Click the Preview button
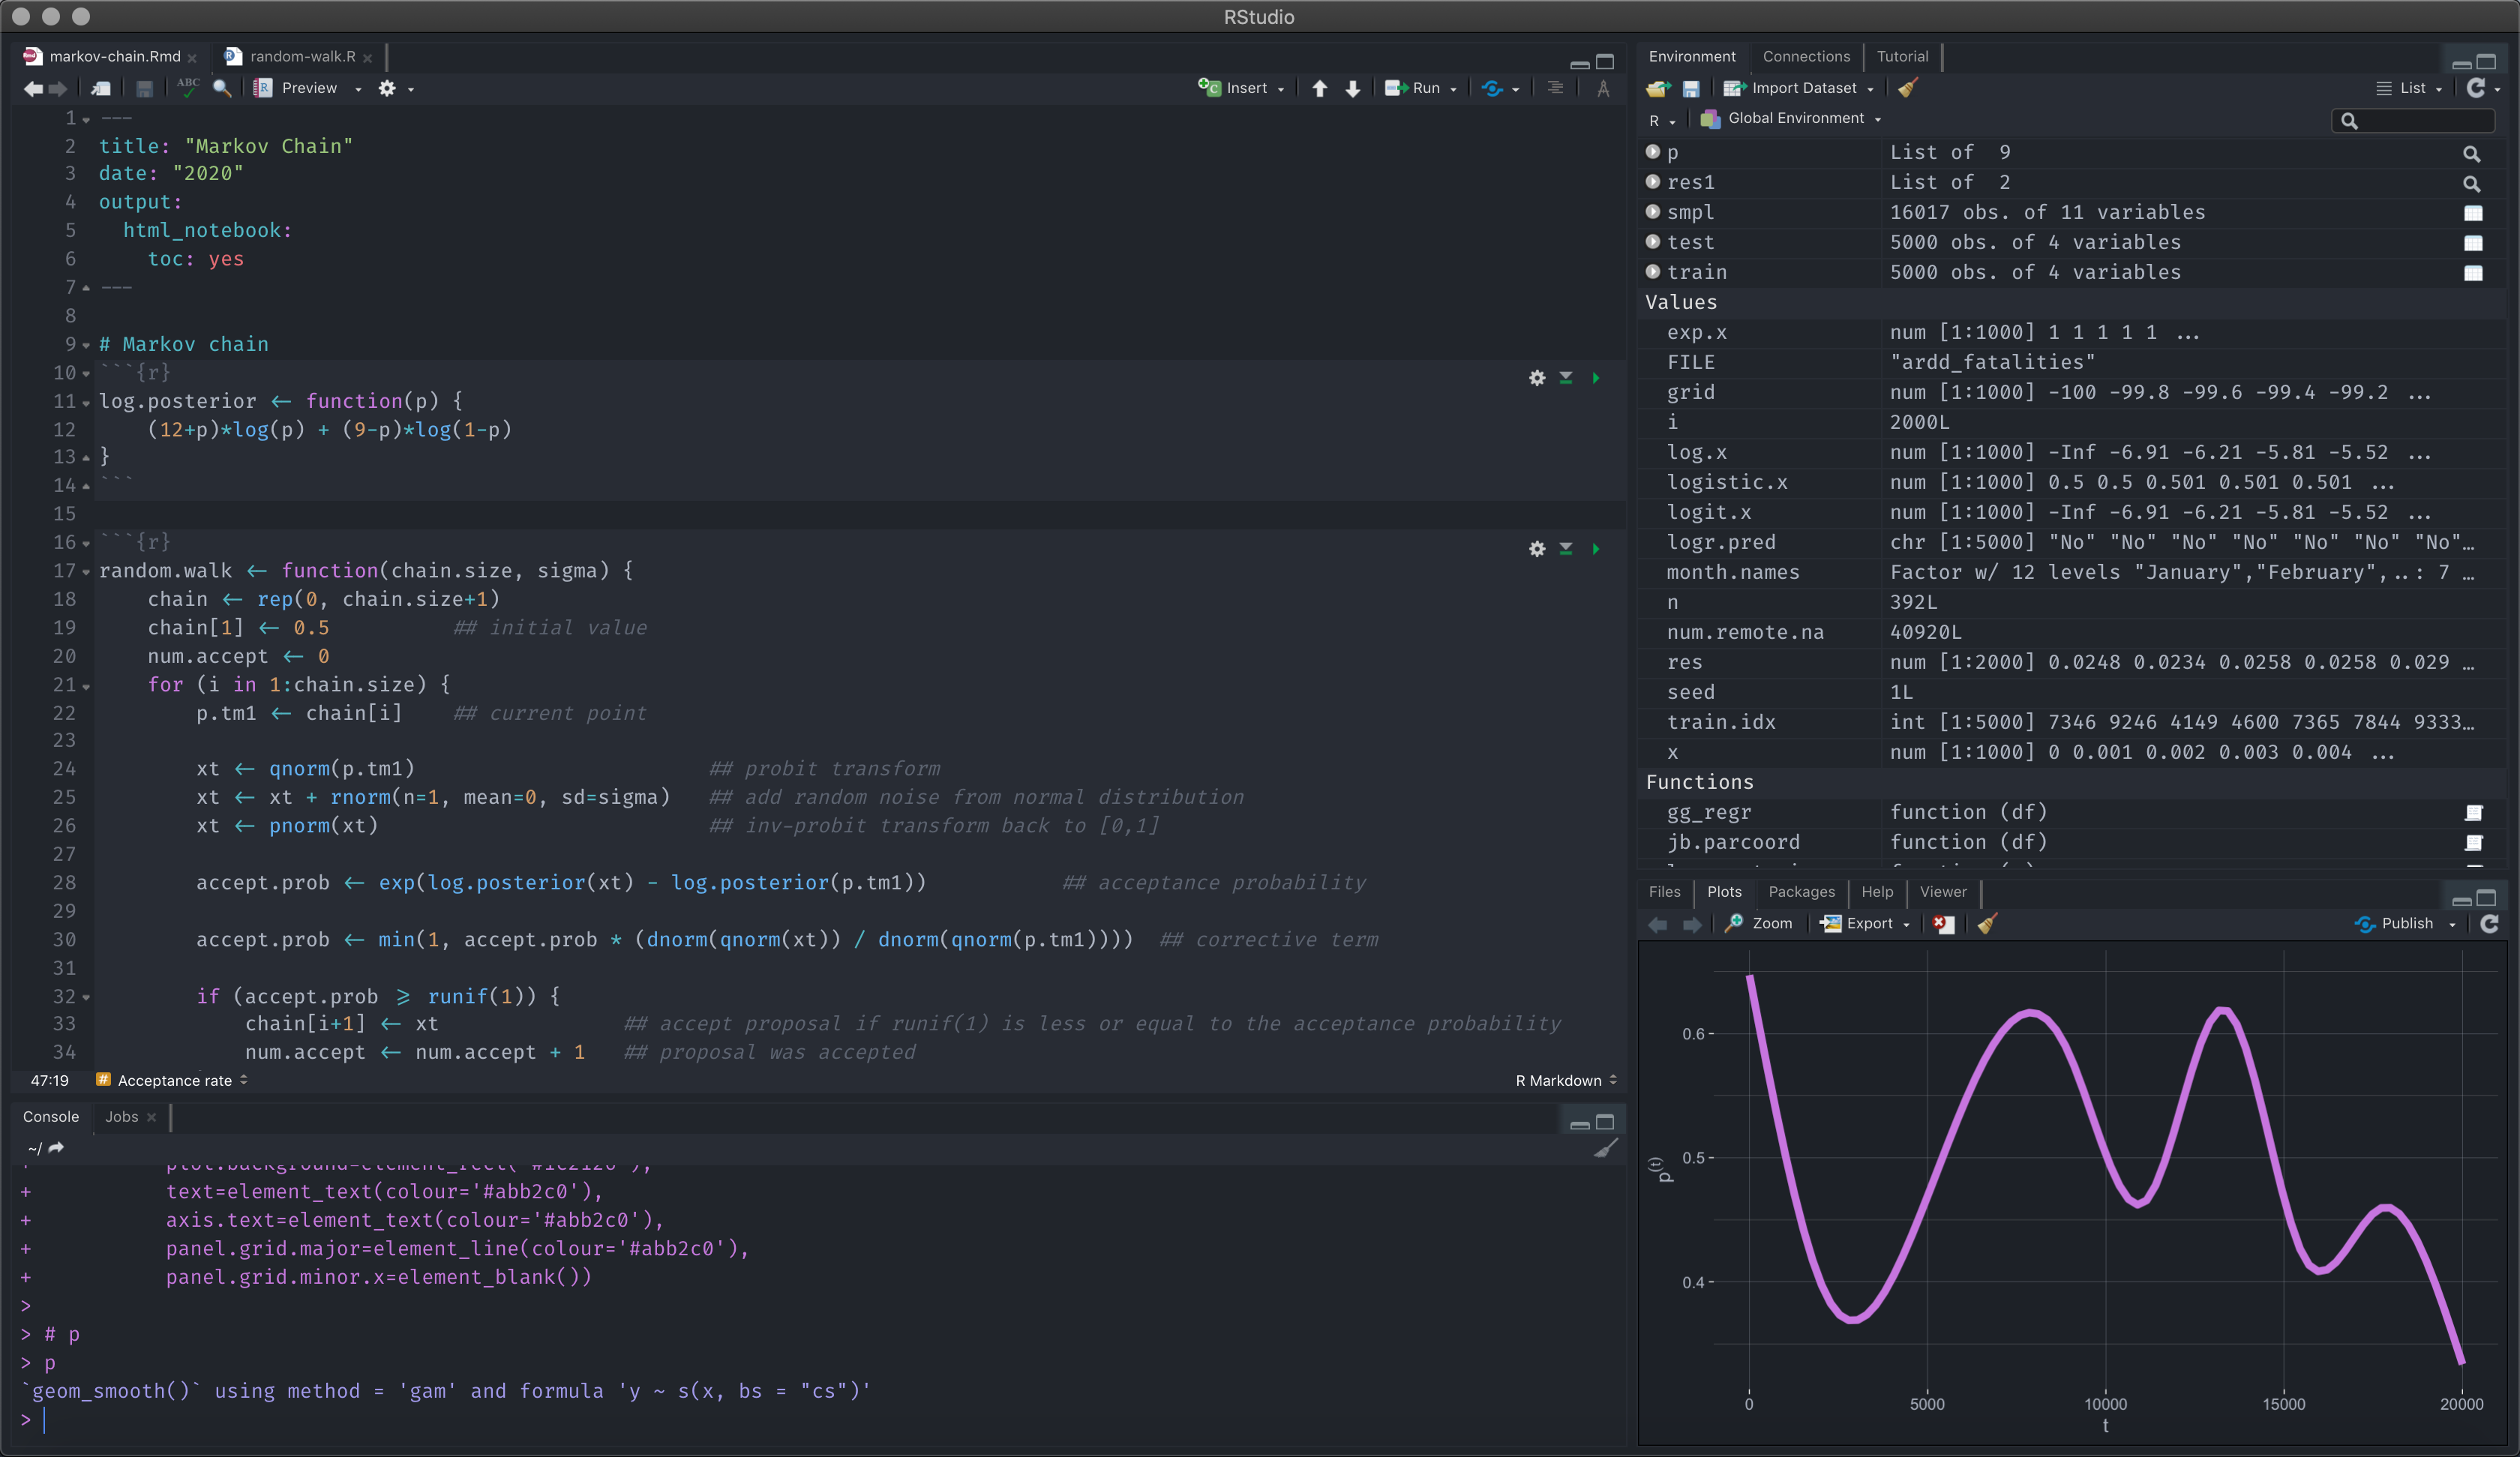2520x1457 pixels. [x=308, y=88]
